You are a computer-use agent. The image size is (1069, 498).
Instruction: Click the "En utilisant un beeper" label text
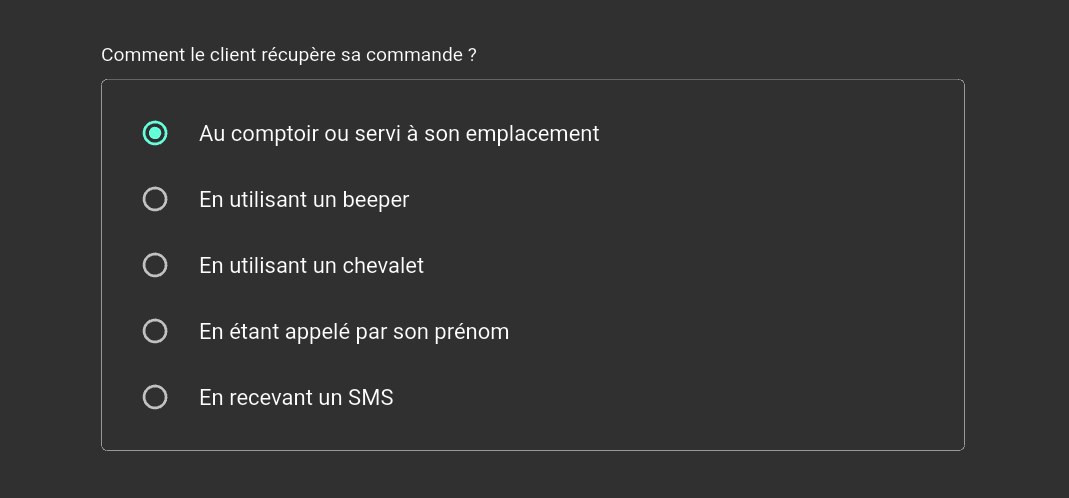pos(304,200)
